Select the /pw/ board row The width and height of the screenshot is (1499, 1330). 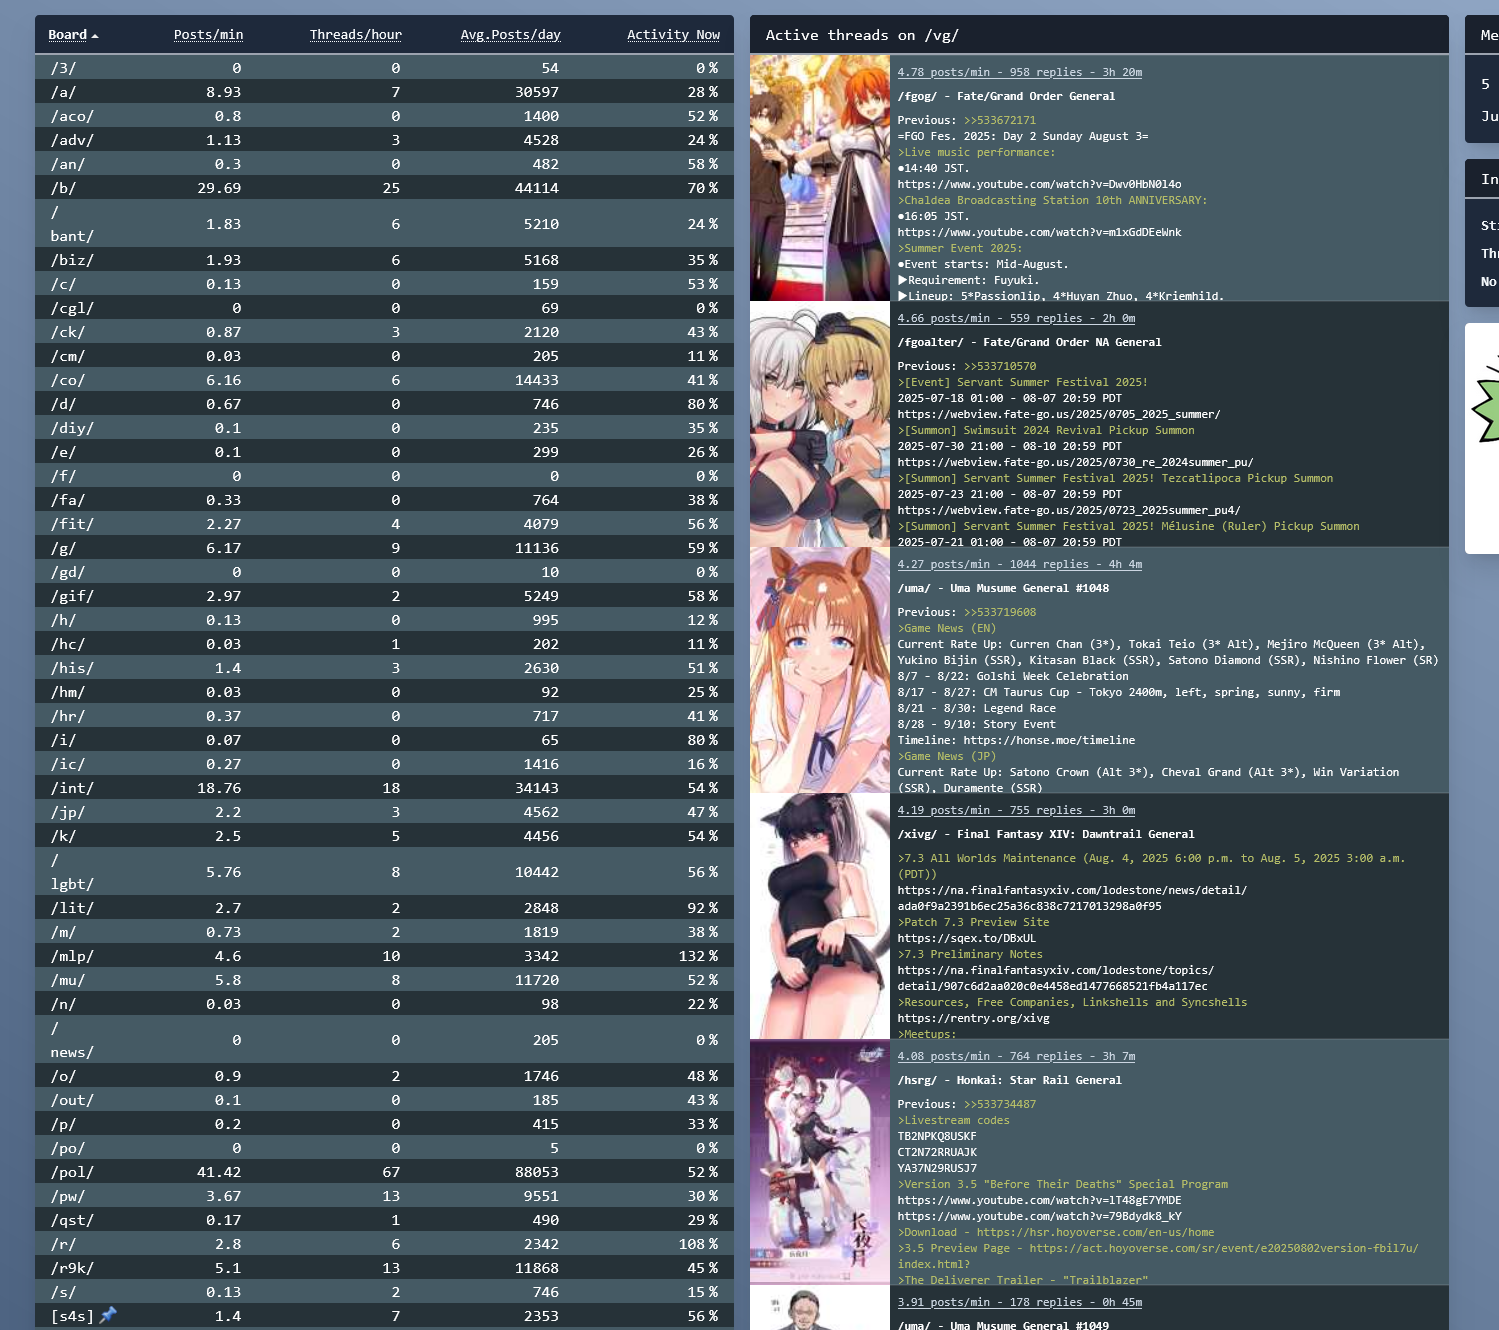pyautogui.click(x=384, y=1196)
